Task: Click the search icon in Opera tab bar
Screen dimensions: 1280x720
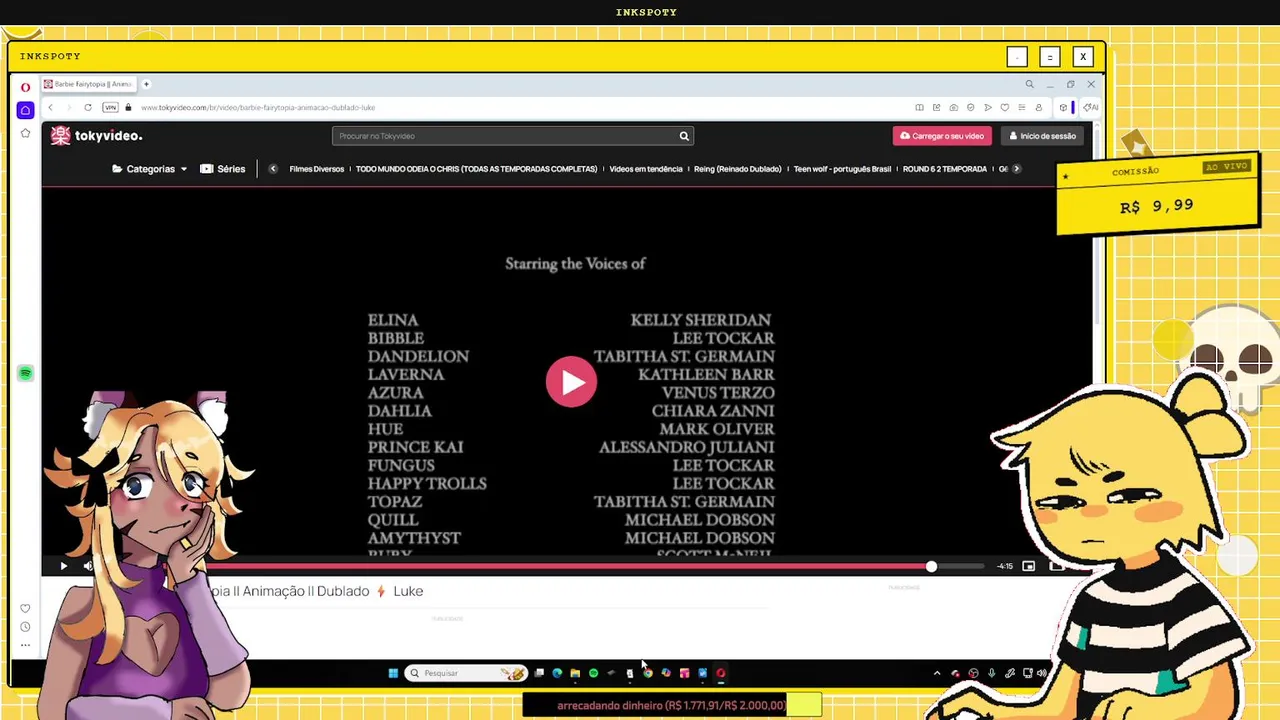Action: 1029,84
